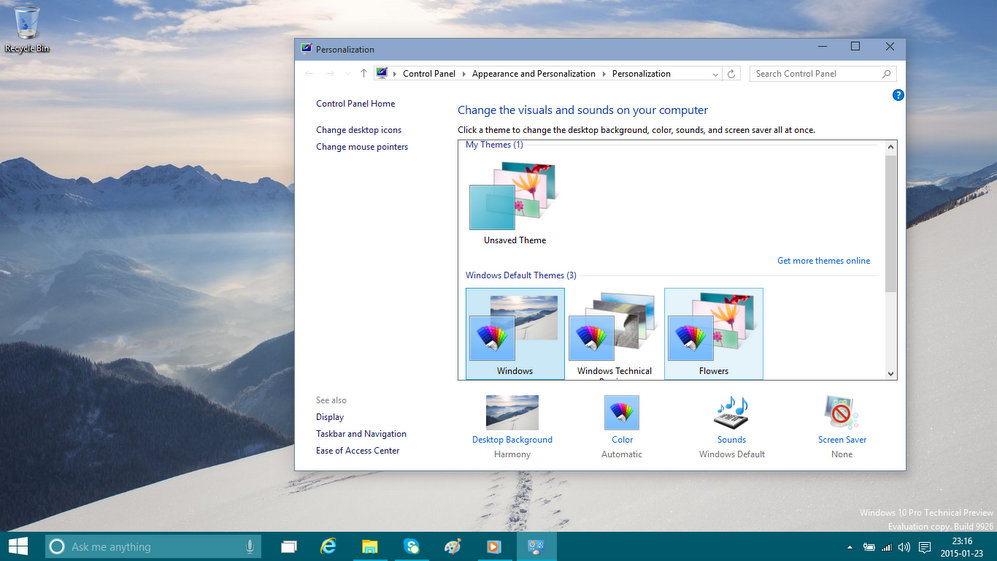Click Appearance and Personalization in breadcrumb
This screenshot has height=561, width=997.
point(533,74)
